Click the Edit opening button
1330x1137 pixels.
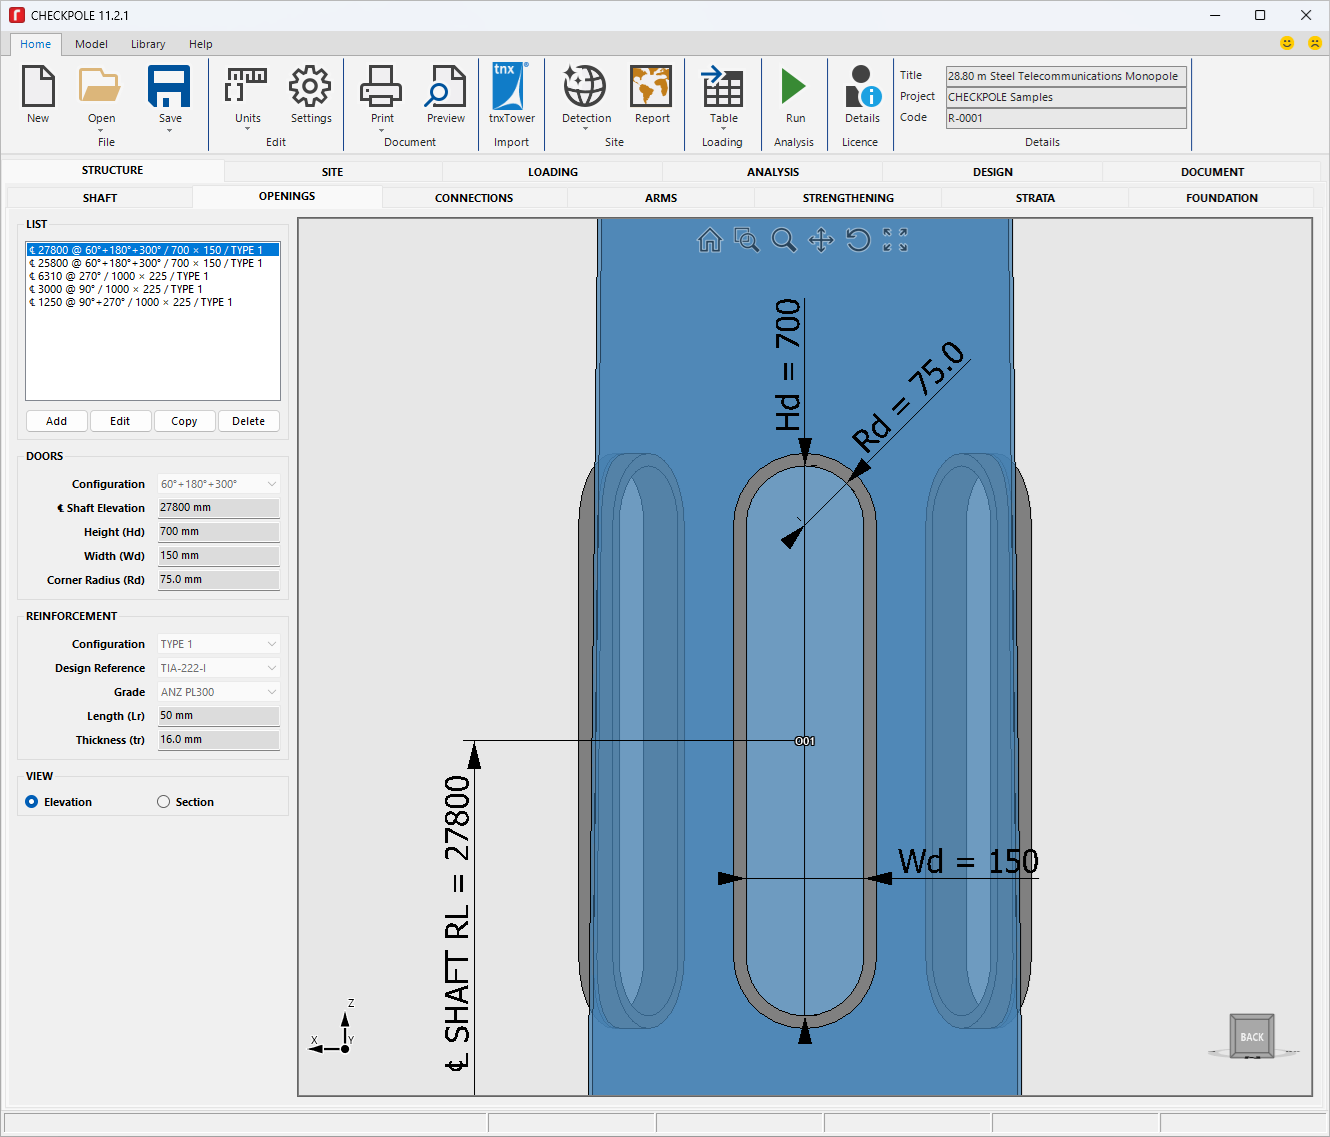click(x=120, y=421)
